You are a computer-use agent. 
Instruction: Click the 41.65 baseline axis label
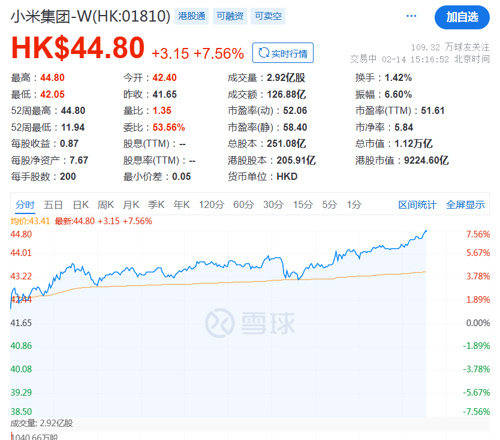pos(21,323)
